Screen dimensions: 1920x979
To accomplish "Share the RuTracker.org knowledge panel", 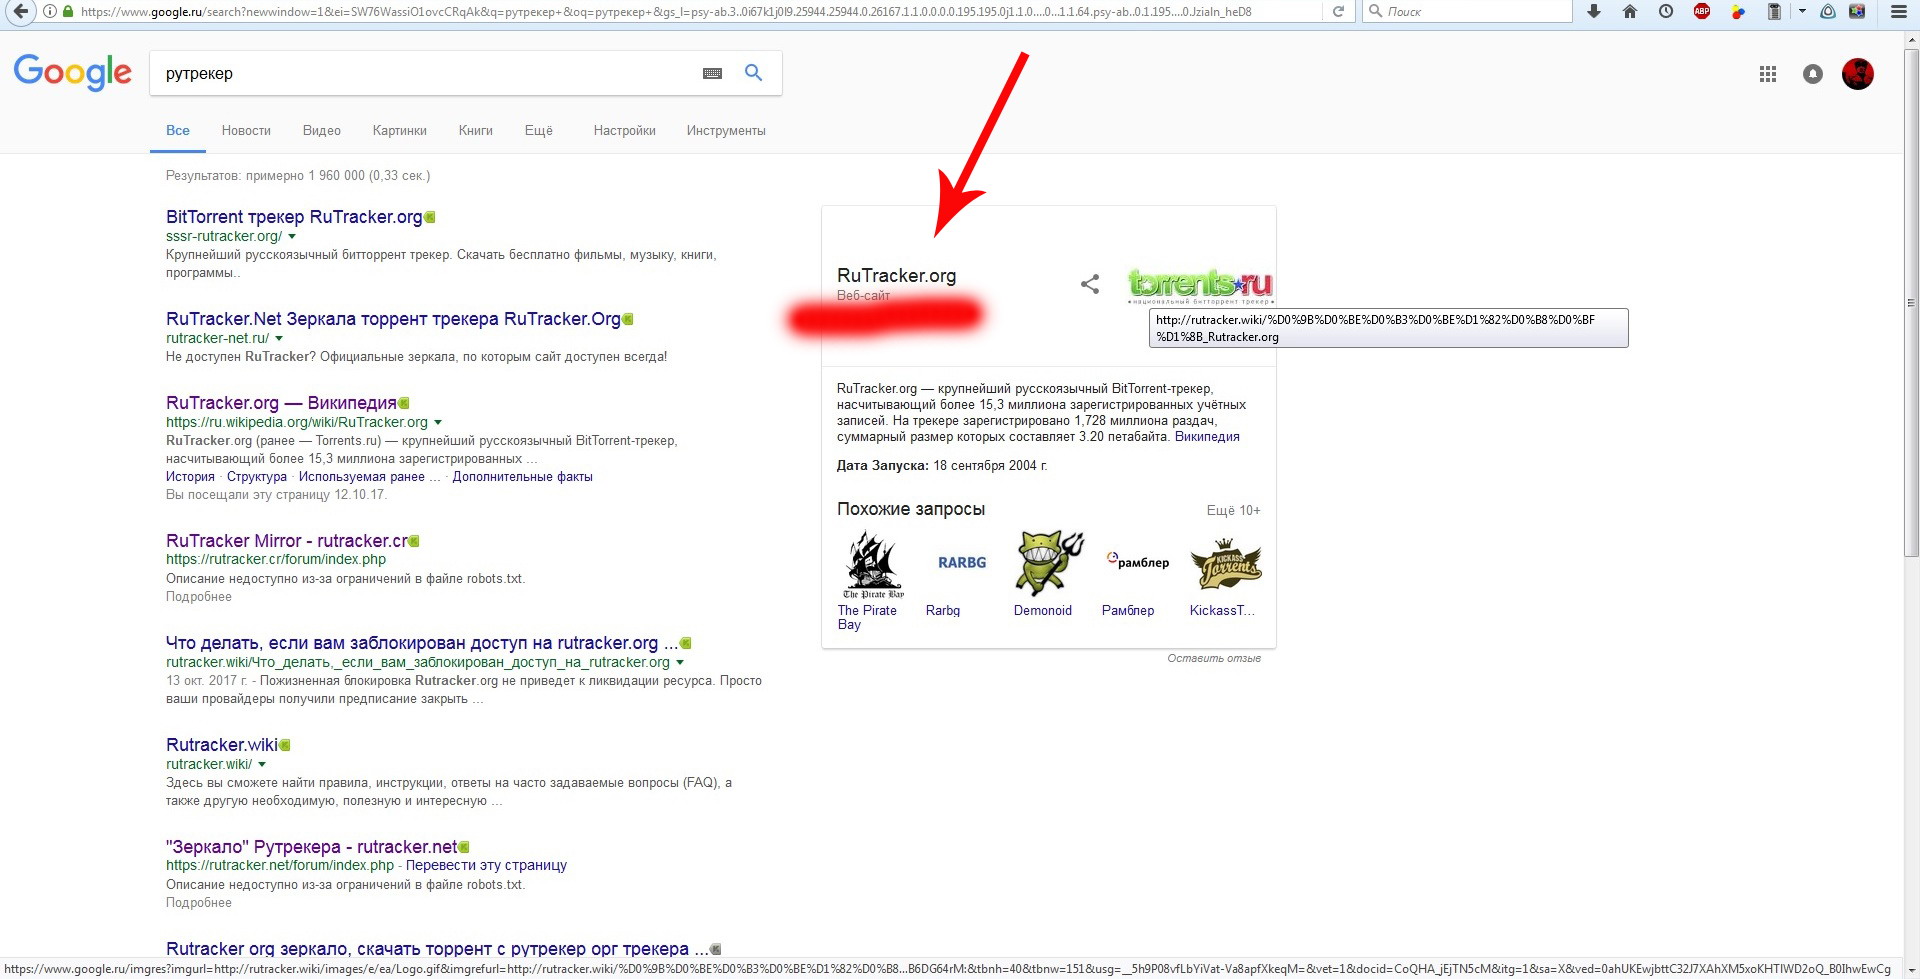I will coord(1090,284).
